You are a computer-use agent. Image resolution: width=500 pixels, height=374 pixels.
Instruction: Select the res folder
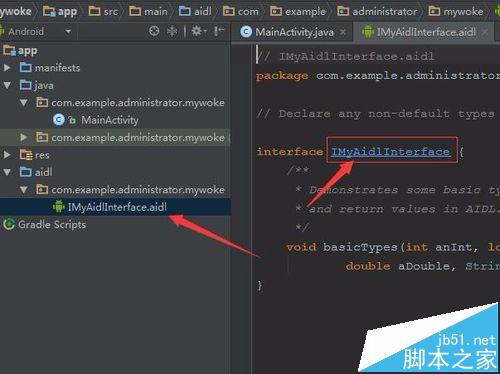point(42,155)
